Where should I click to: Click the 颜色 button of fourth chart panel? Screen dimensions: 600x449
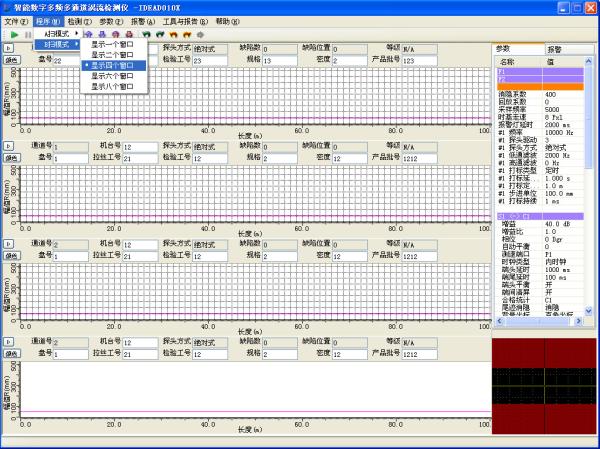(12, 354)
